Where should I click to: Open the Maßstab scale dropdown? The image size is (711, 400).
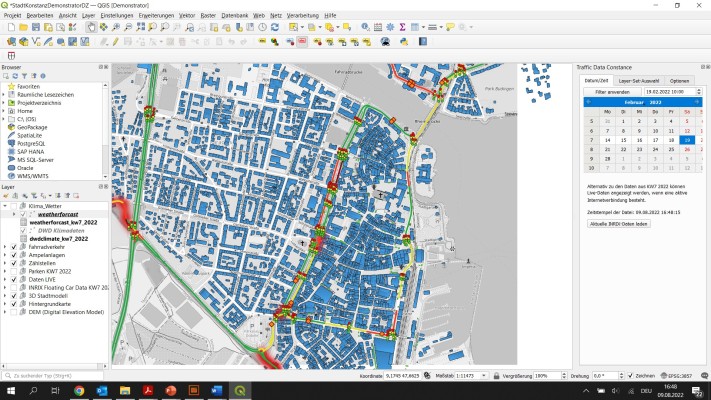coord(484,376)
